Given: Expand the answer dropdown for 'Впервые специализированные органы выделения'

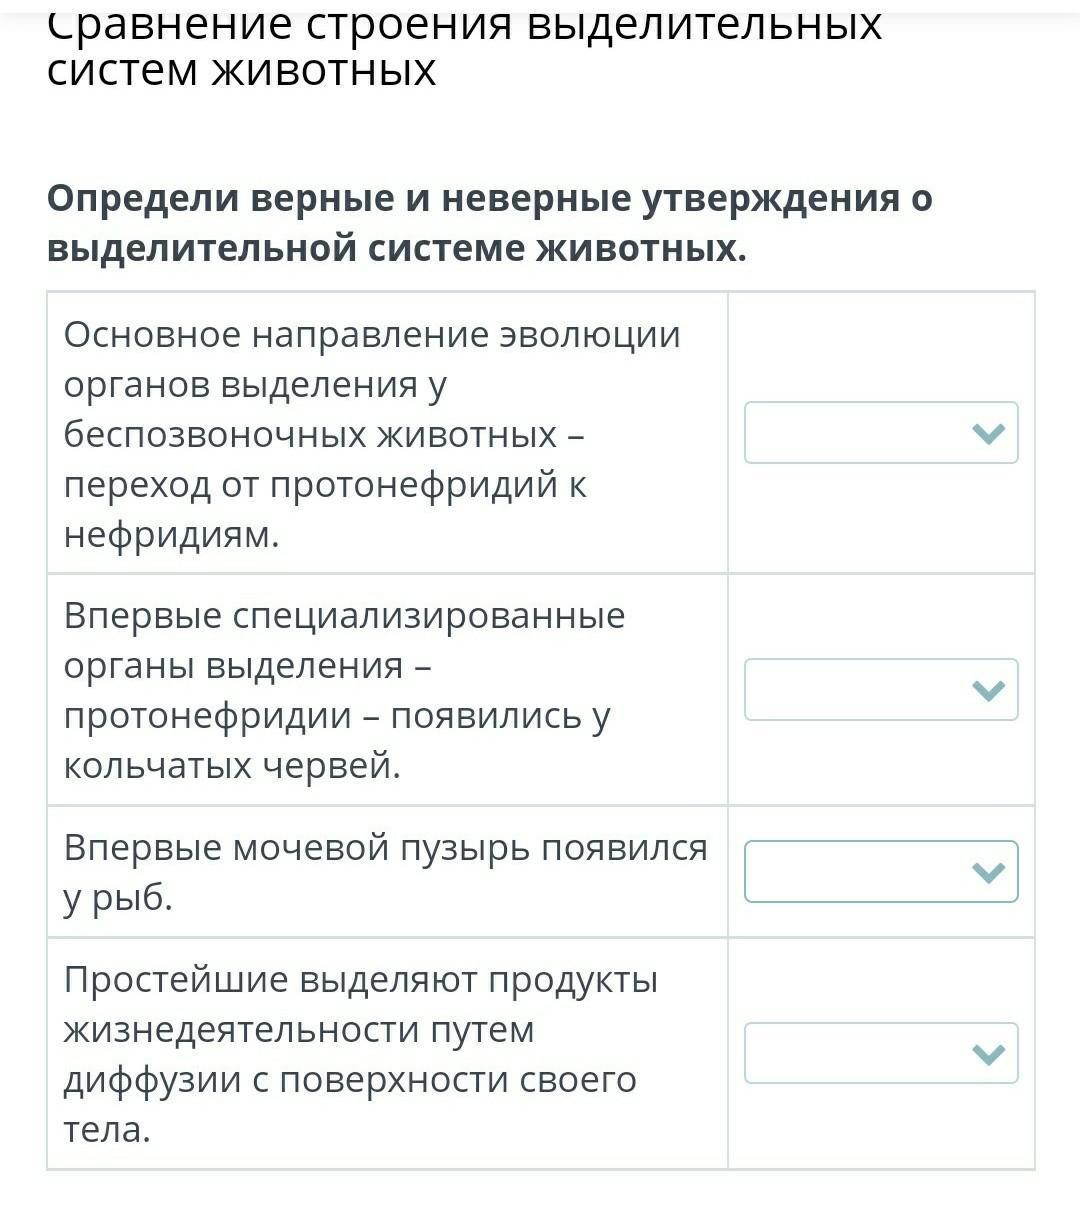Looking at the screenshot, I should pos(880,690).
